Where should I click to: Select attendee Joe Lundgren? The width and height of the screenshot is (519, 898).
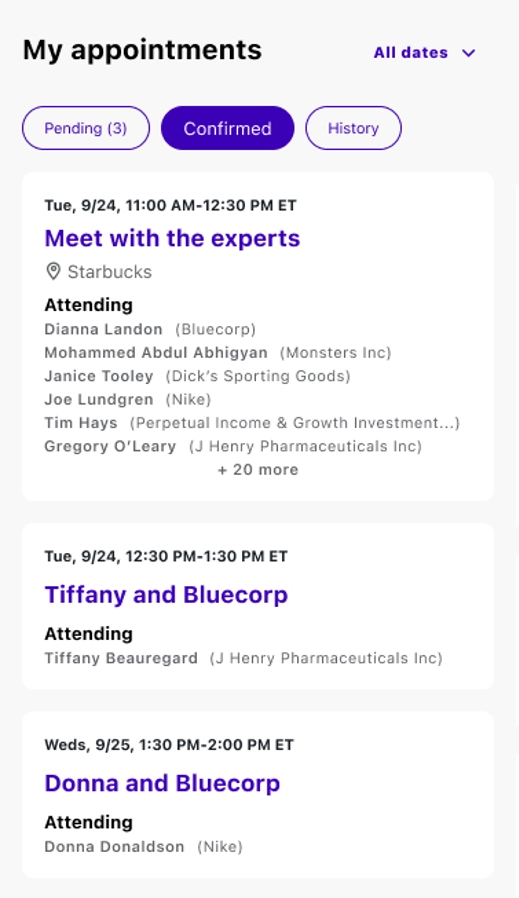[x=99, y=400]
